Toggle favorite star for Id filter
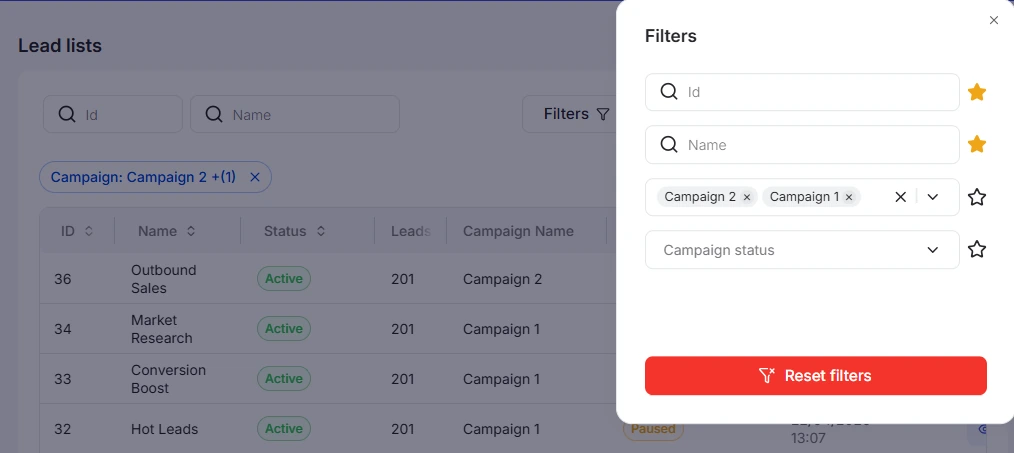This screenshot has width=1014, height=453. point(976,92)
